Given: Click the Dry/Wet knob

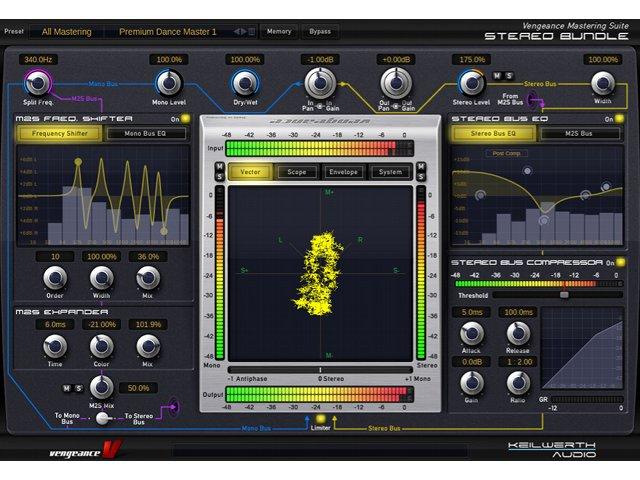Looking at the screenshot, I should pyautogui.click(x=244, y=82).
